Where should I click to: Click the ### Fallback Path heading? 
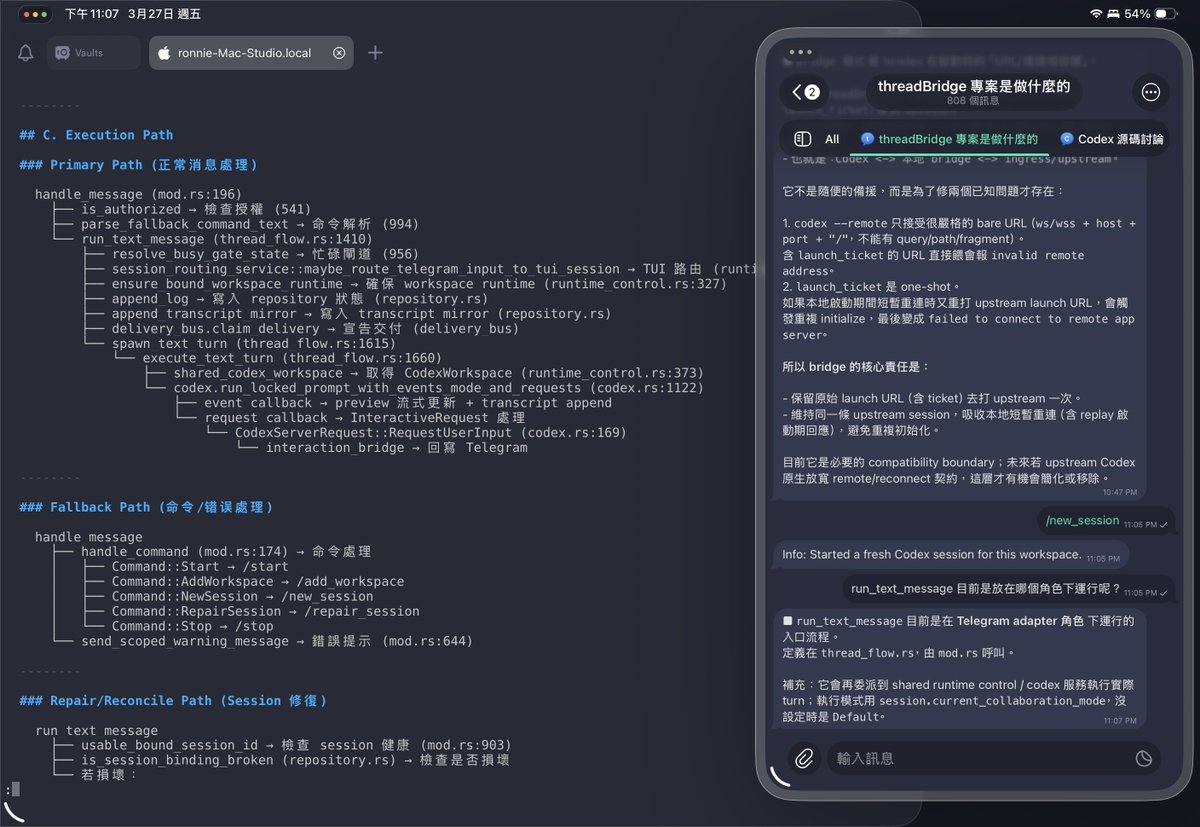146,507
